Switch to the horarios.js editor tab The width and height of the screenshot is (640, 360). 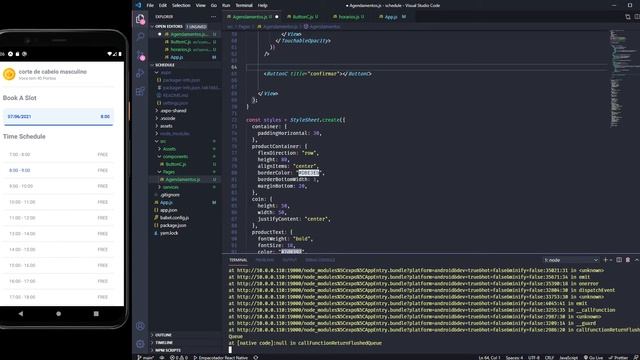coord(349,17)
